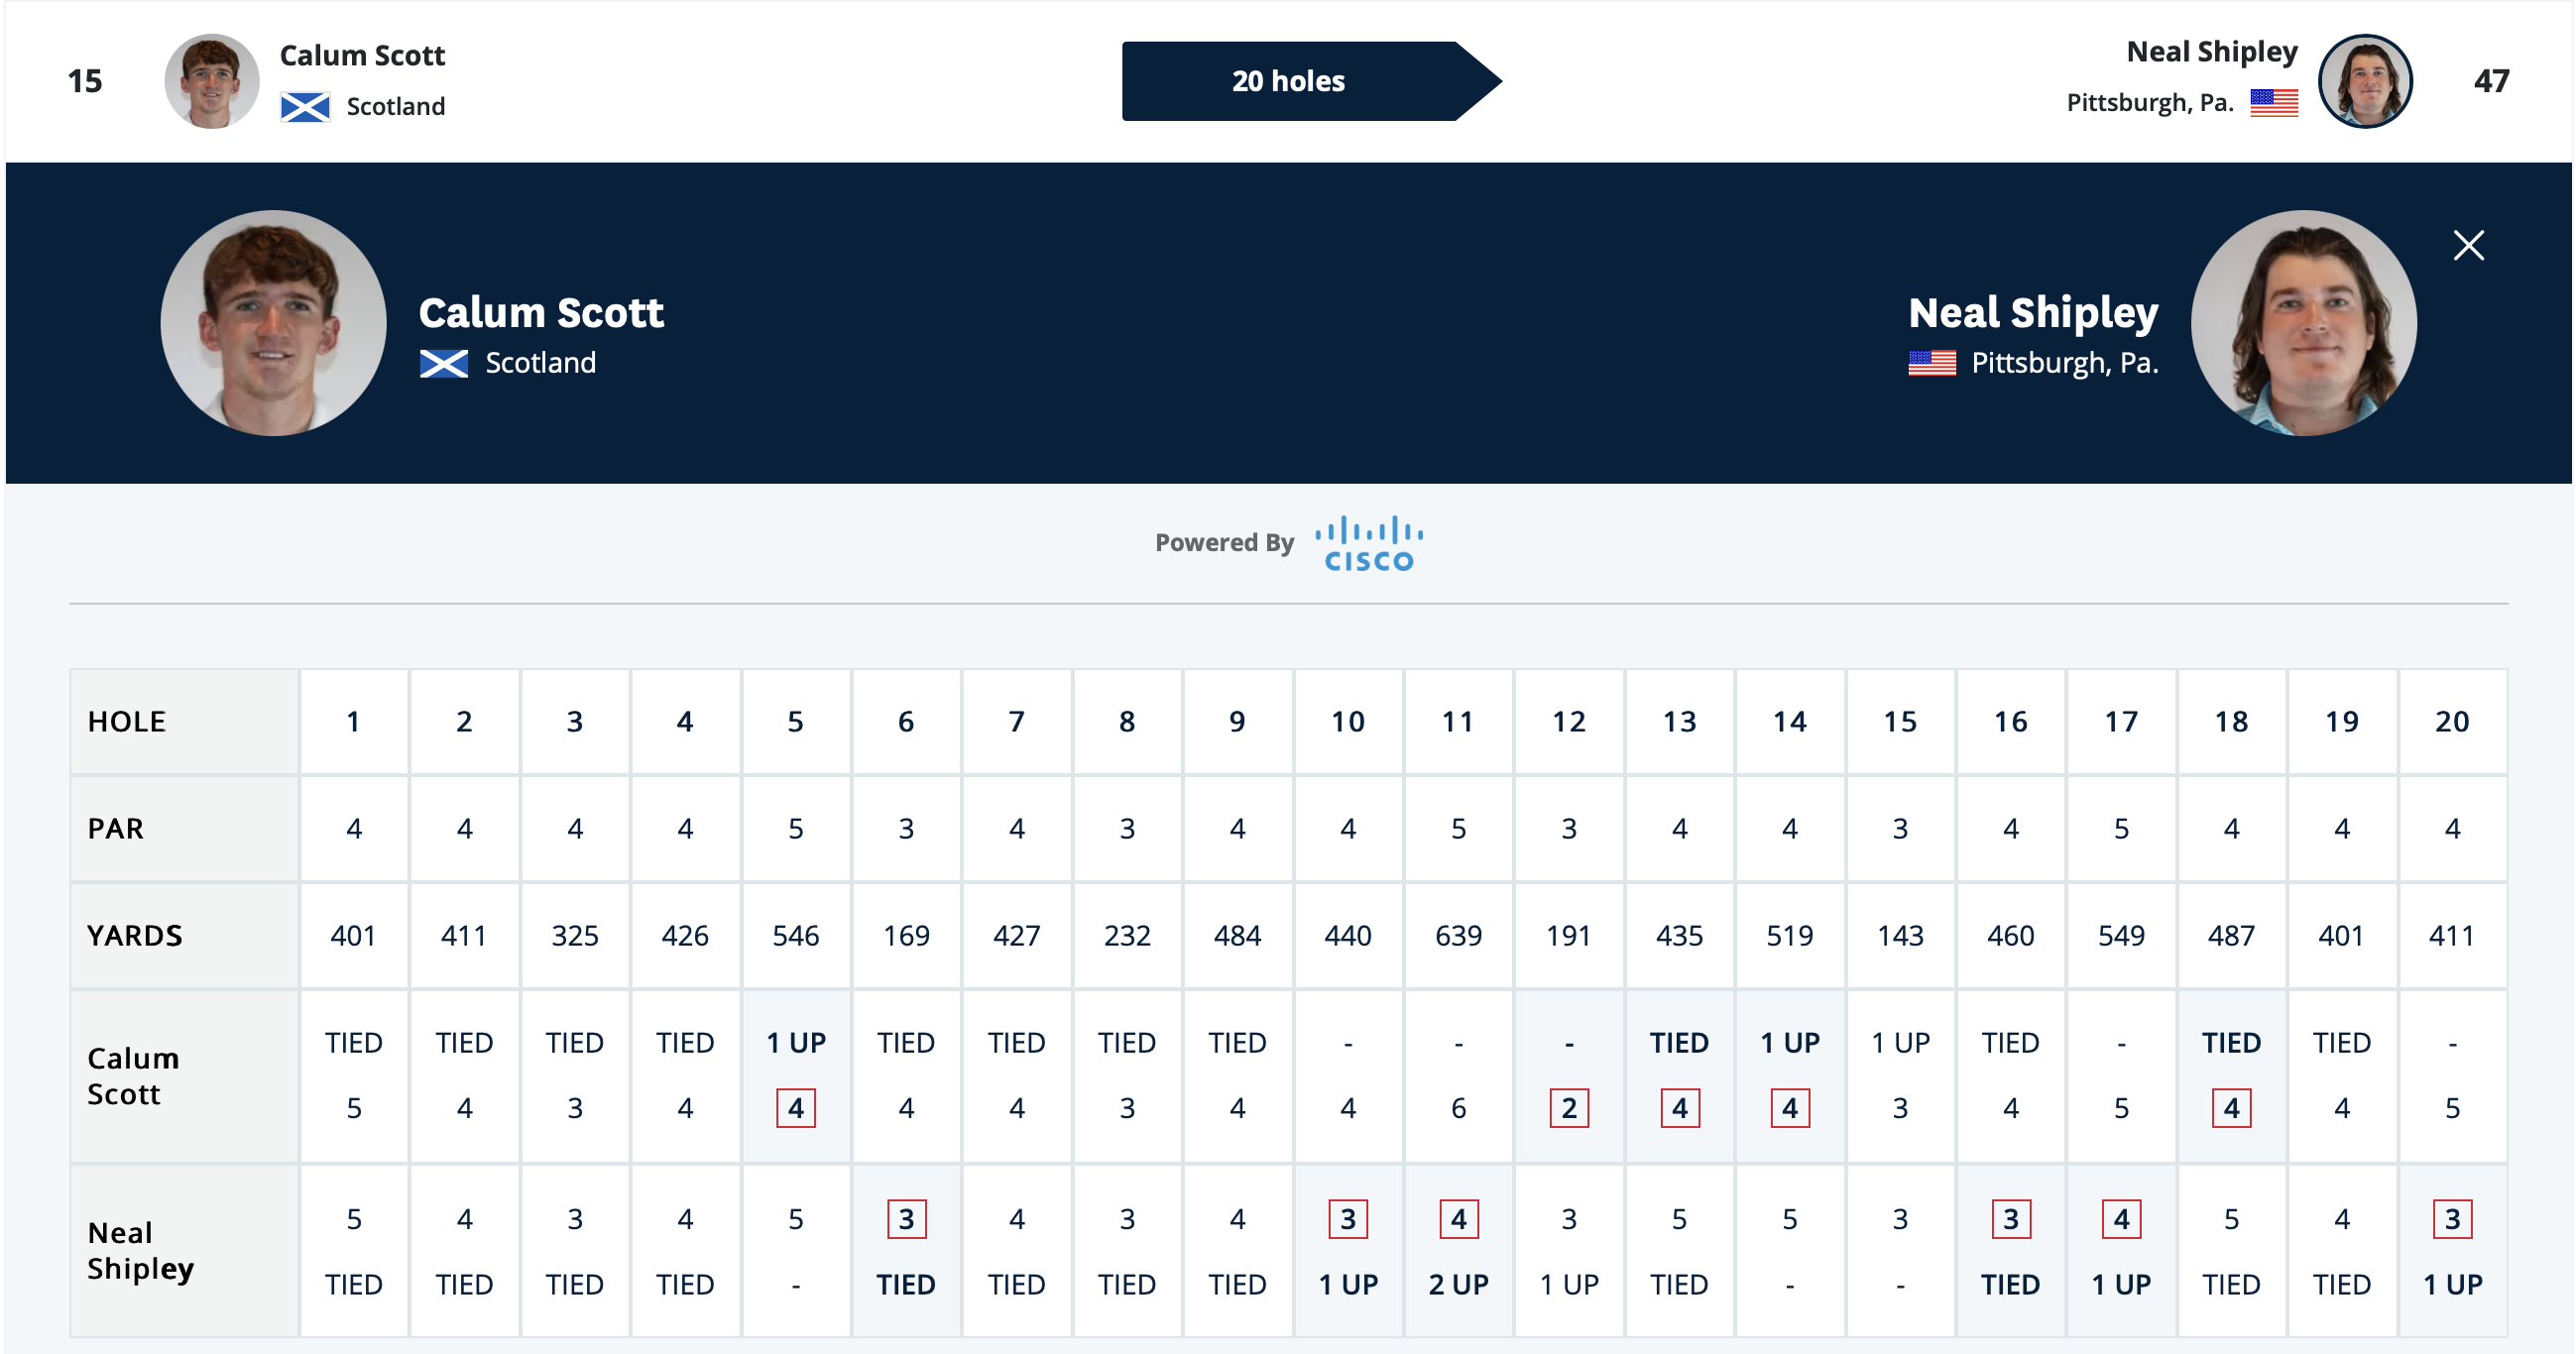Click the 2 UP status on hole 11
This screenshot has width=2576, height=1354.
(1458, 1284)
